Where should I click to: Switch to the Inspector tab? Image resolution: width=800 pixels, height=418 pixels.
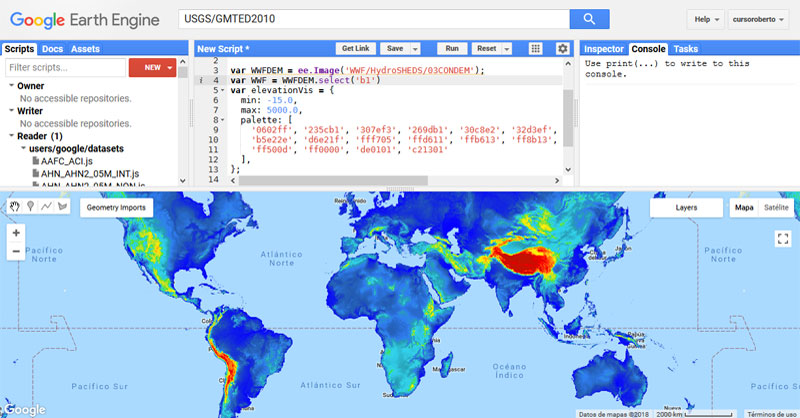[604, 49]
